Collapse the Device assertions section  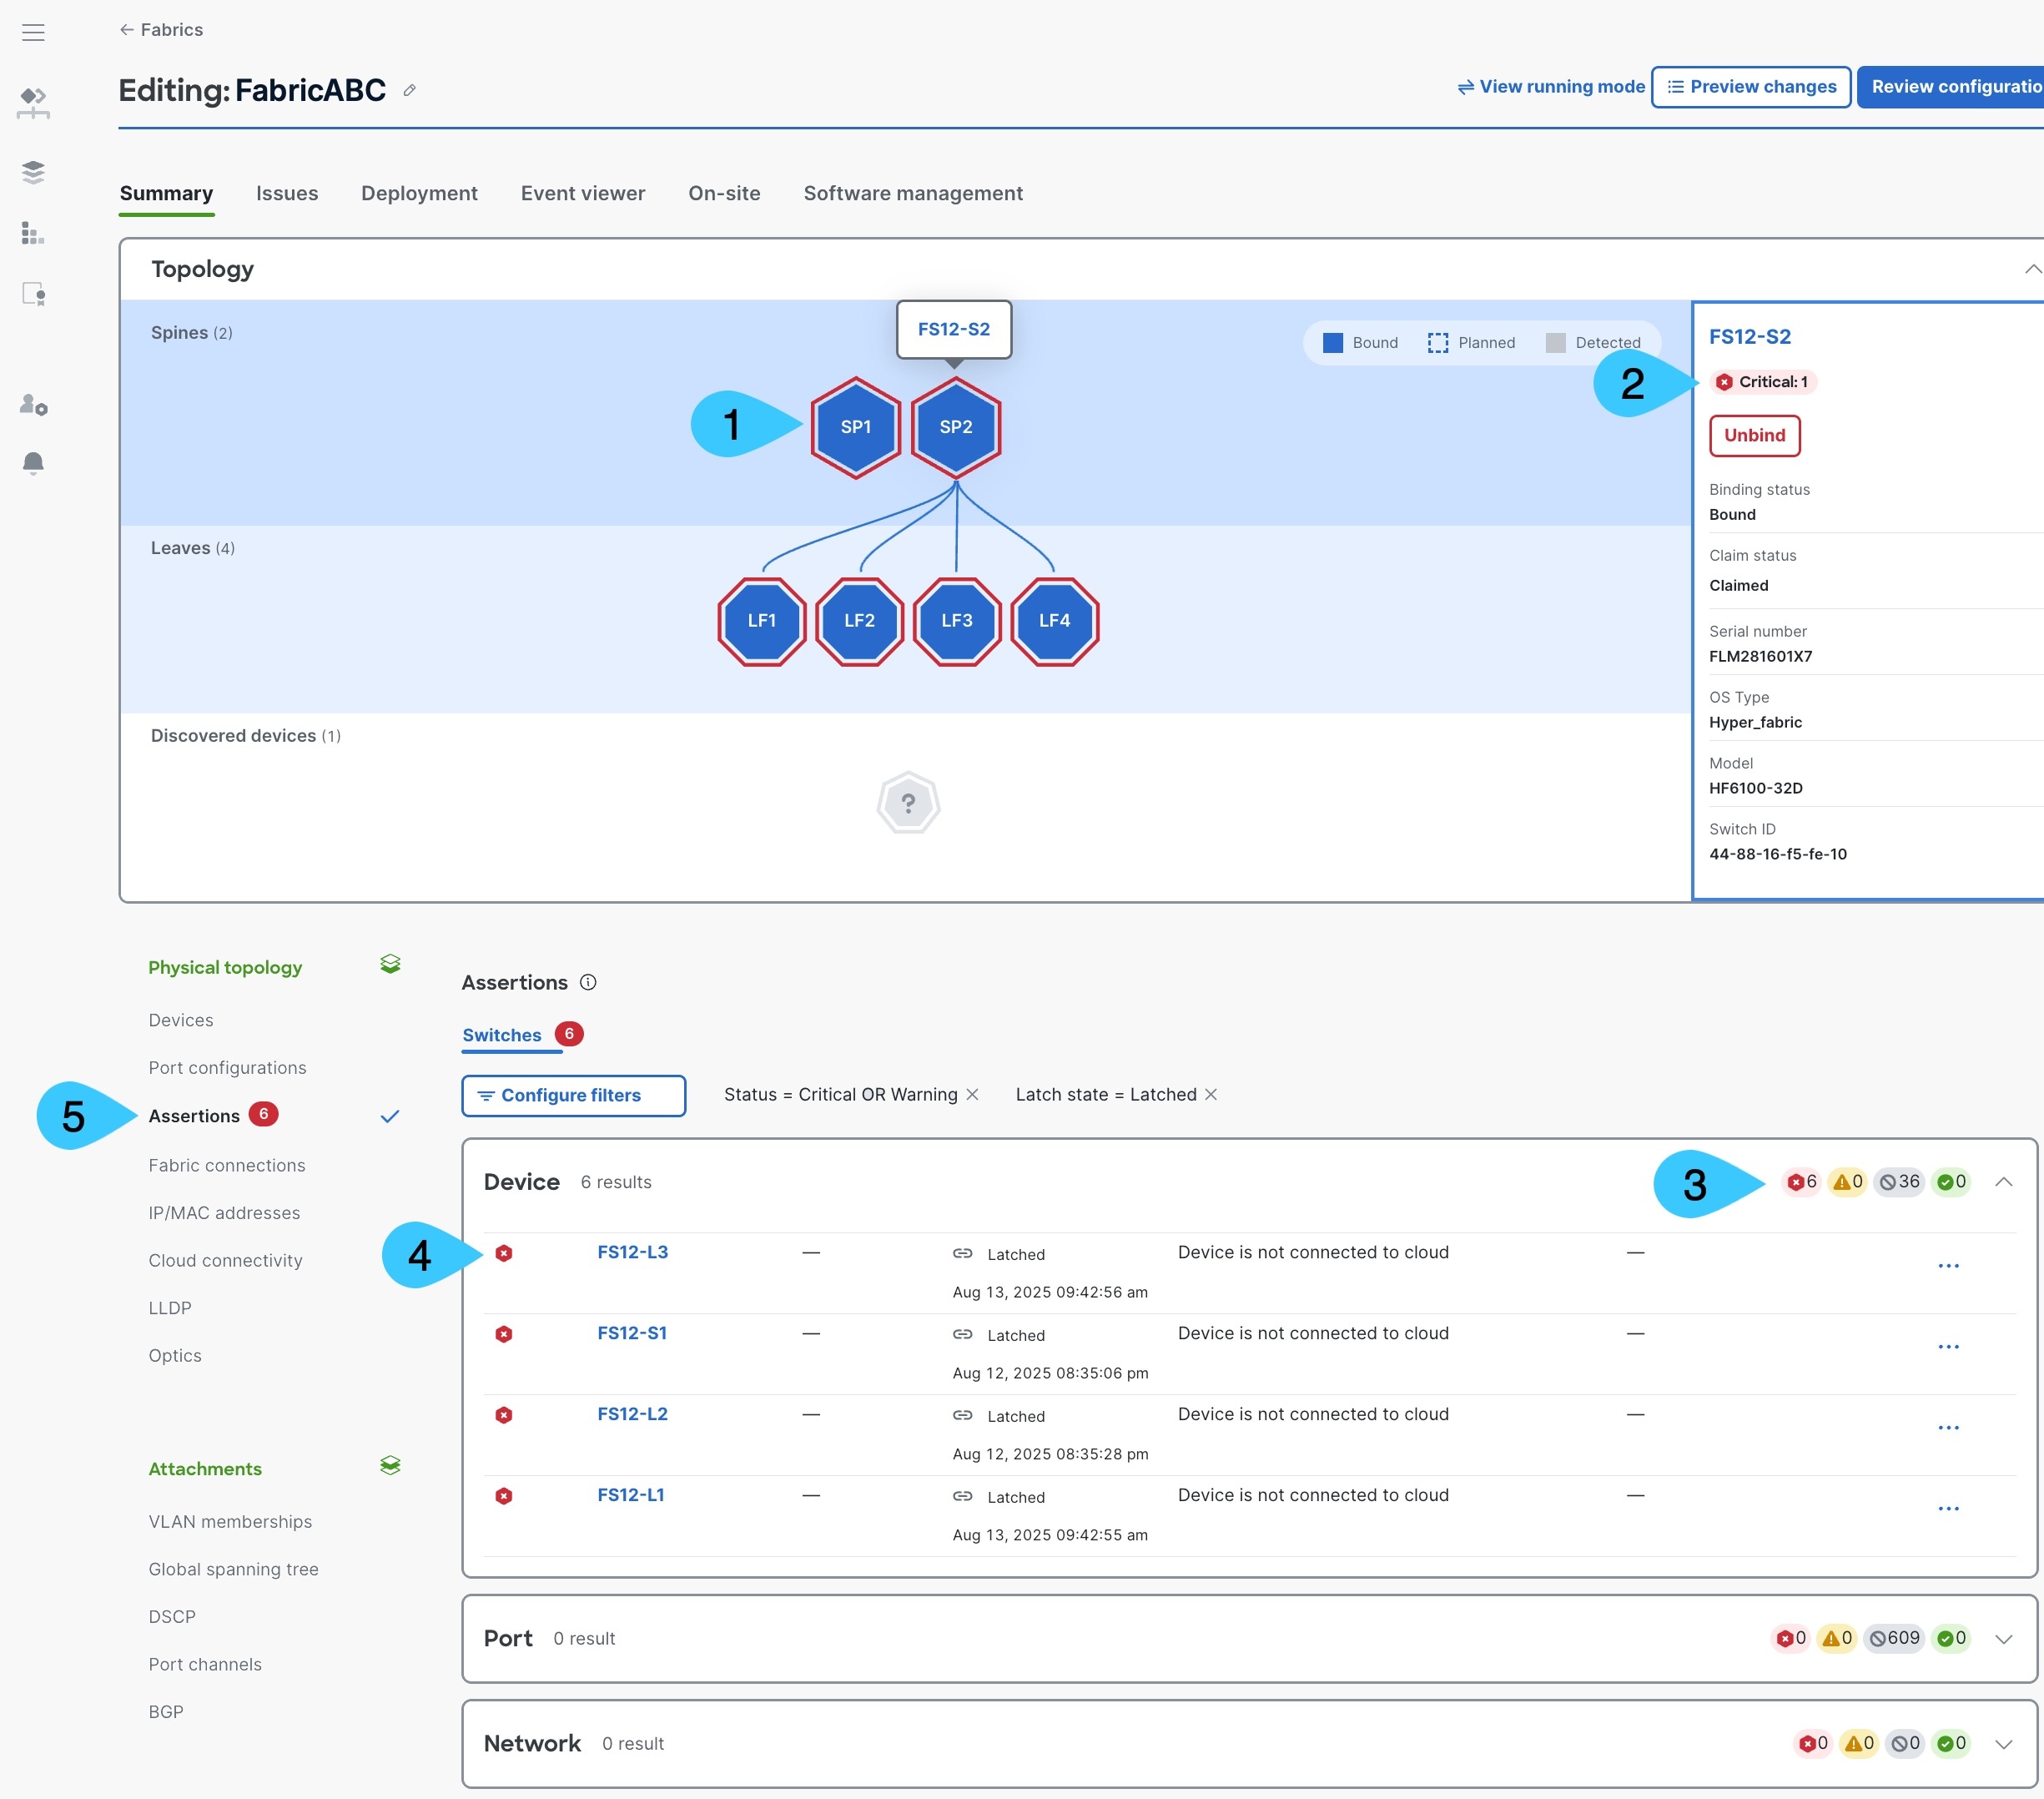click(x=2003, y=1182)
